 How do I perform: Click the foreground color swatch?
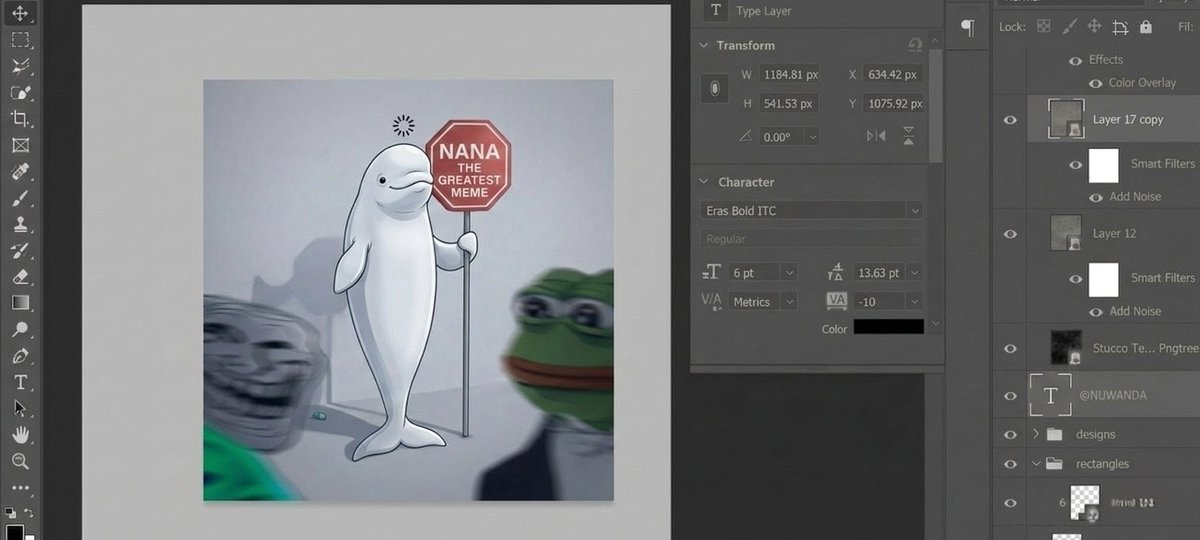pos(15,532)
